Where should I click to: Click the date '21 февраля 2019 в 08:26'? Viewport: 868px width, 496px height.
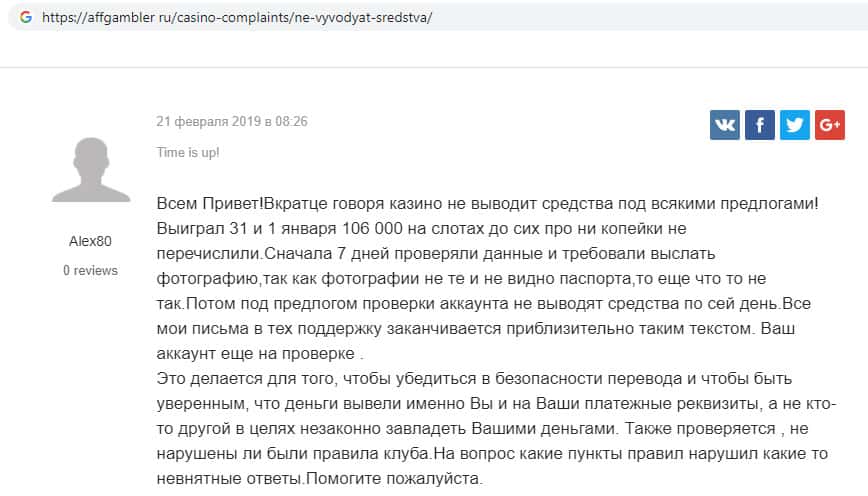tap(232, 122)
